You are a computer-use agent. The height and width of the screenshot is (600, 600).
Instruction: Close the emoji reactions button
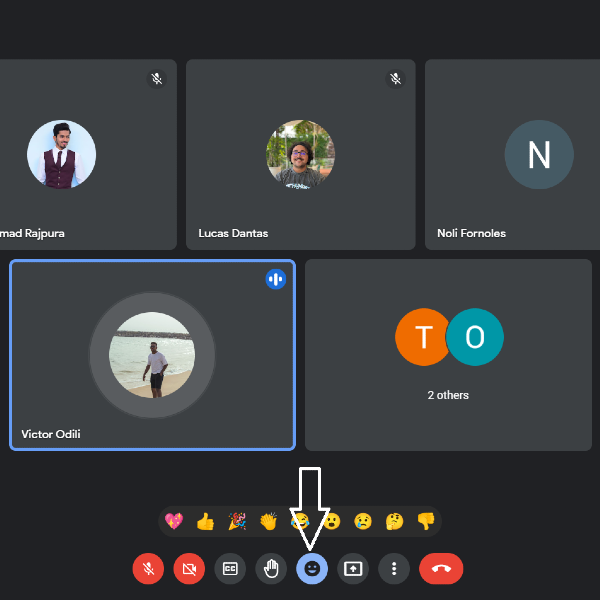pos(312,569)
